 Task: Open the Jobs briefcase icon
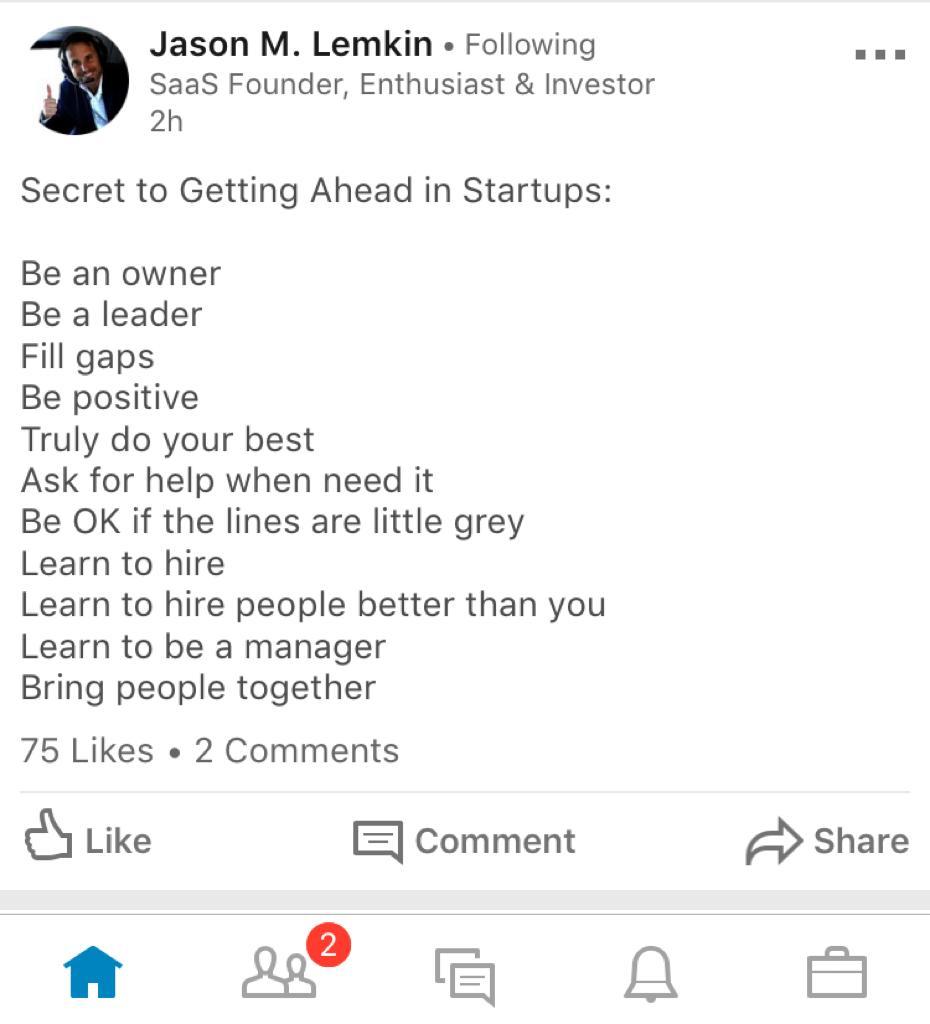[836, 973]
